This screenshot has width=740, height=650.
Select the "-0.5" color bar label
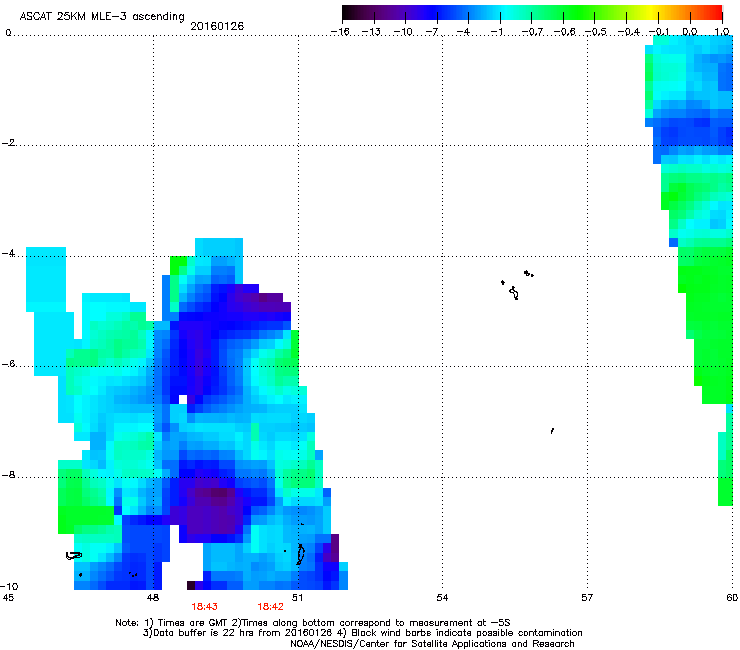click(x=596, y=32)
